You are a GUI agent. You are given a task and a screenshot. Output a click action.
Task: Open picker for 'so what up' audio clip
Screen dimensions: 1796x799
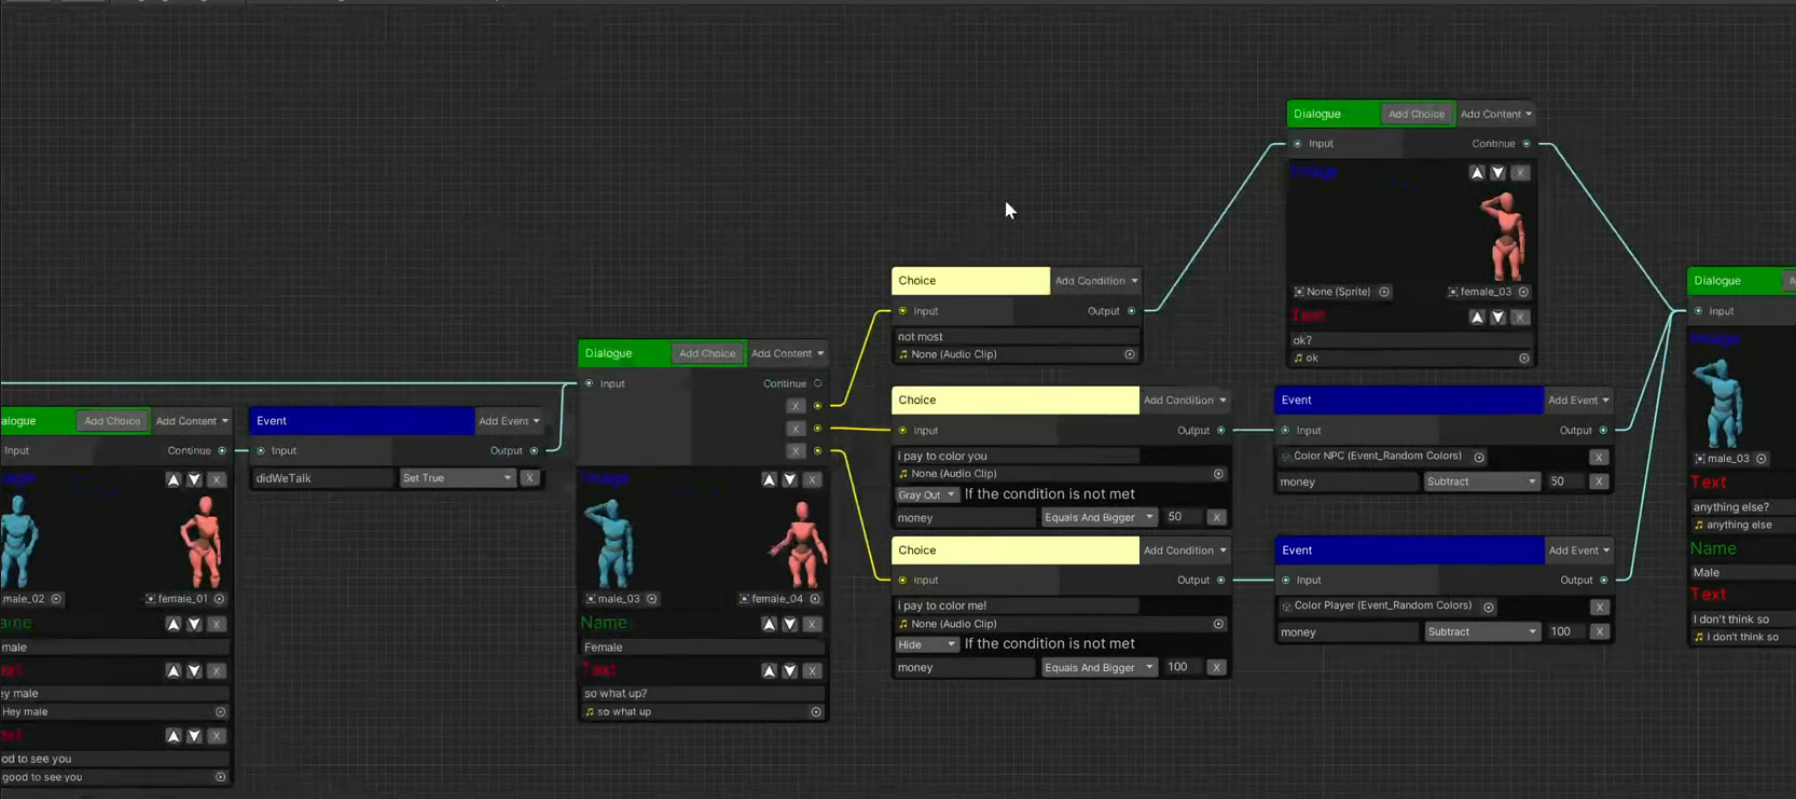[816, 712]
